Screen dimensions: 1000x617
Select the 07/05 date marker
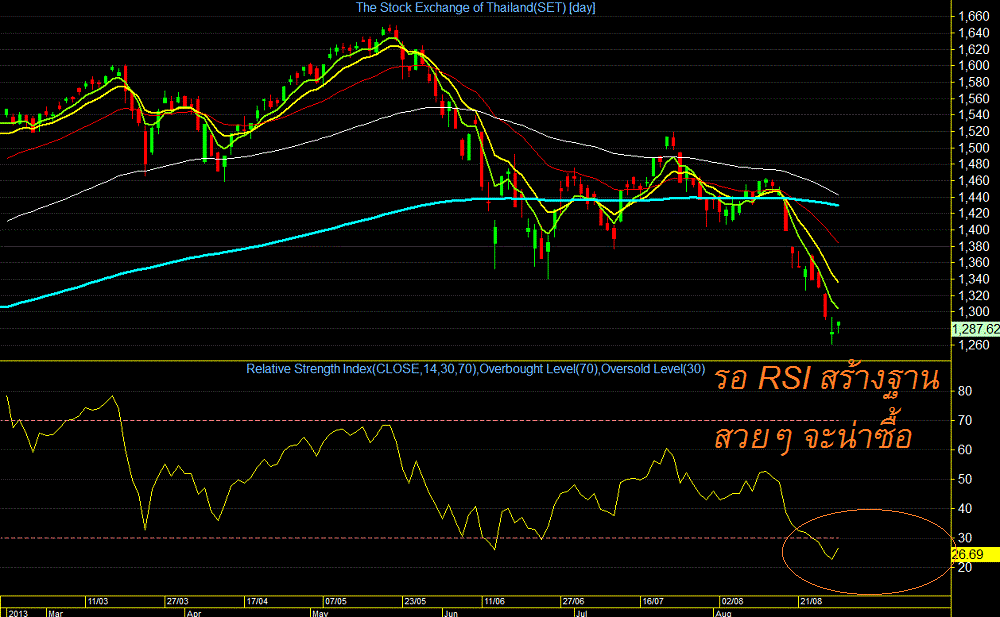coord(335,602)
